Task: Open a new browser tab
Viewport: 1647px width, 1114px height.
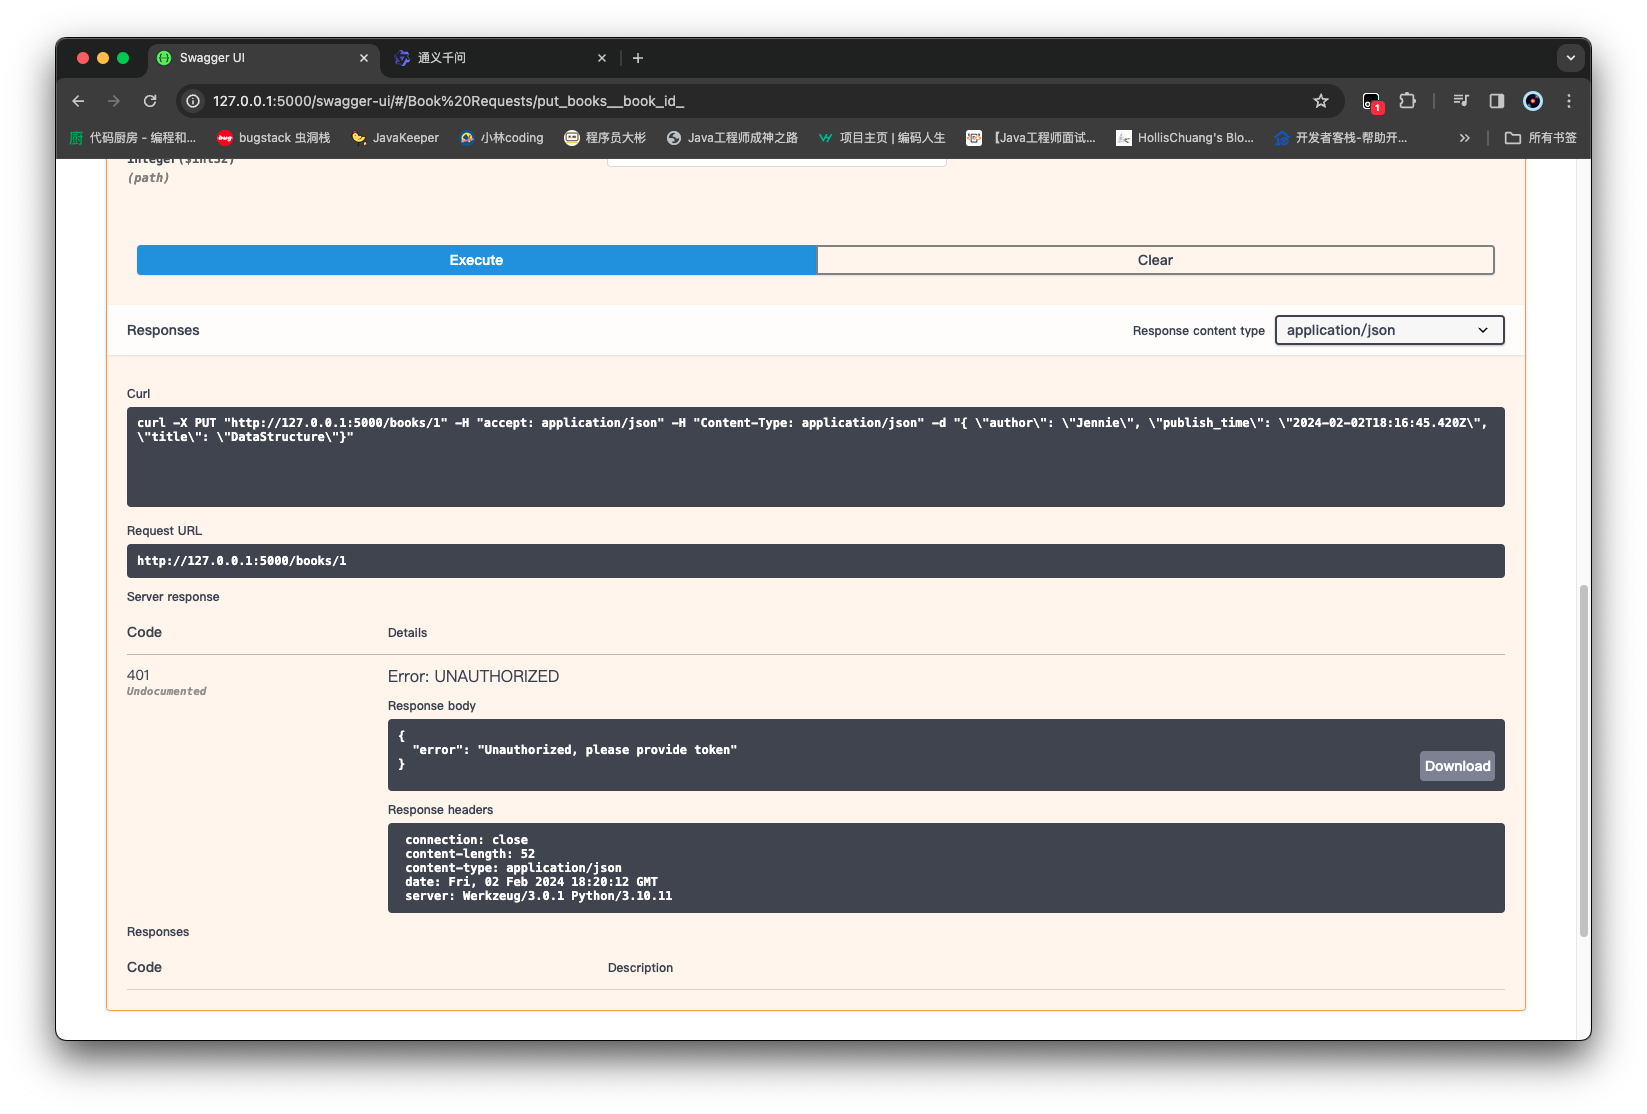Action: 638,58
